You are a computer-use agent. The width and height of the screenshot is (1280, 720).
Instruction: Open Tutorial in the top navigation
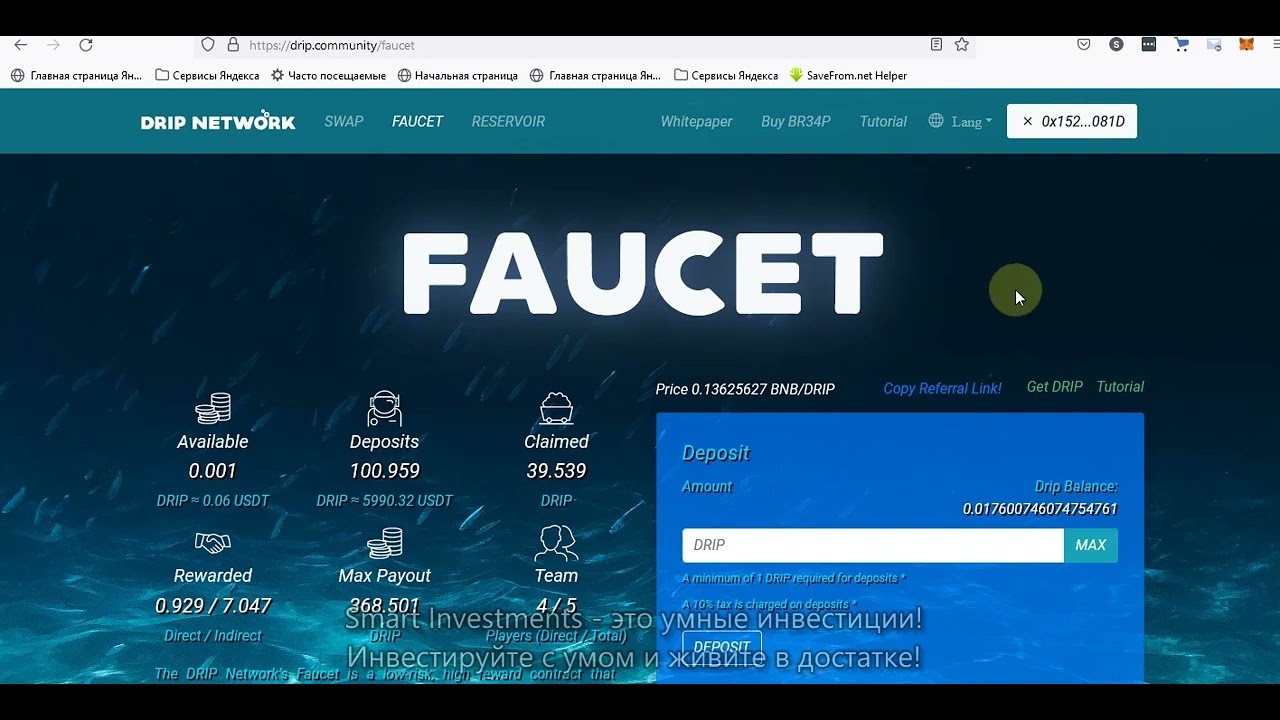(x=883, y=121)
